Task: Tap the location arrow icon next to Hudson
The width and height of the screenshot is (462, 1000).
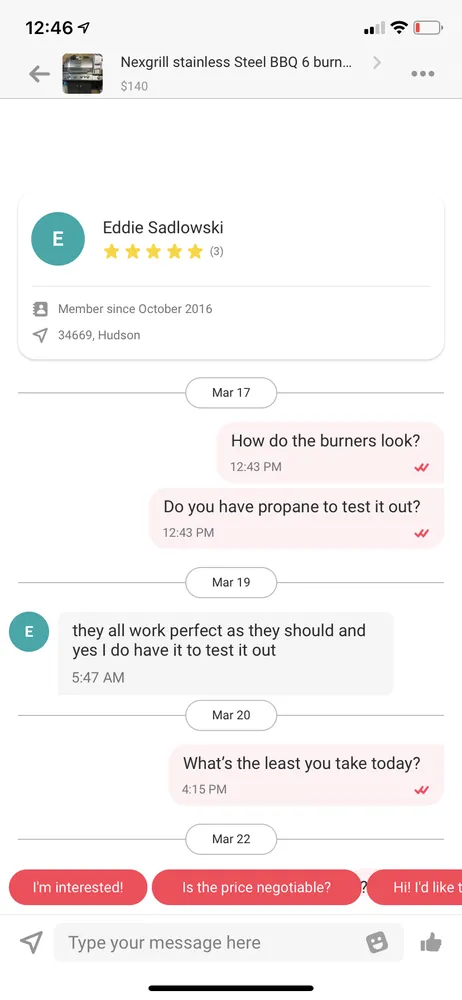Action: (x=40, y=335)
